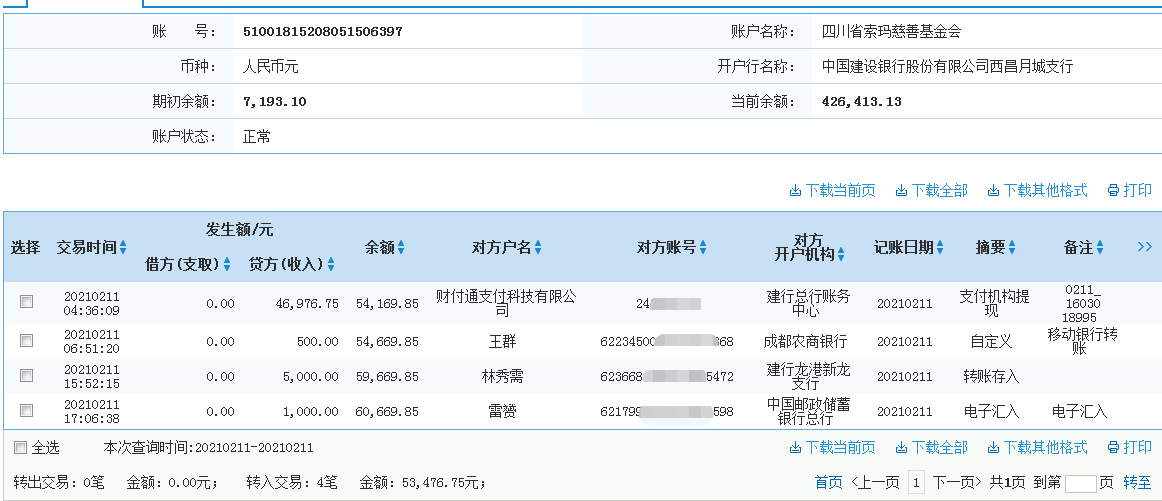Click the 下一页 next page link
This screenshot has width=1162, height=501.
pos(958,482)
